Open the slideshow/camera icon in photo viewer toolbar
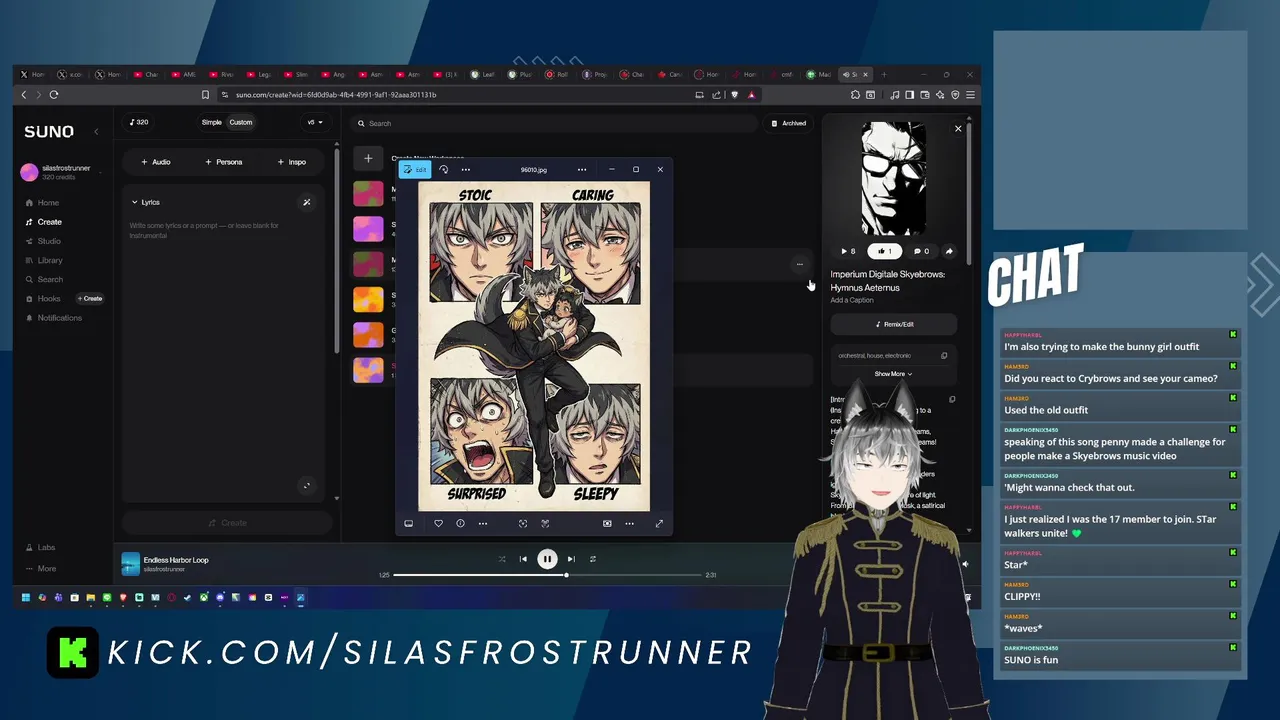This screenshot has height=720, width=1280. pyautogui.click(x=607, y=523)
